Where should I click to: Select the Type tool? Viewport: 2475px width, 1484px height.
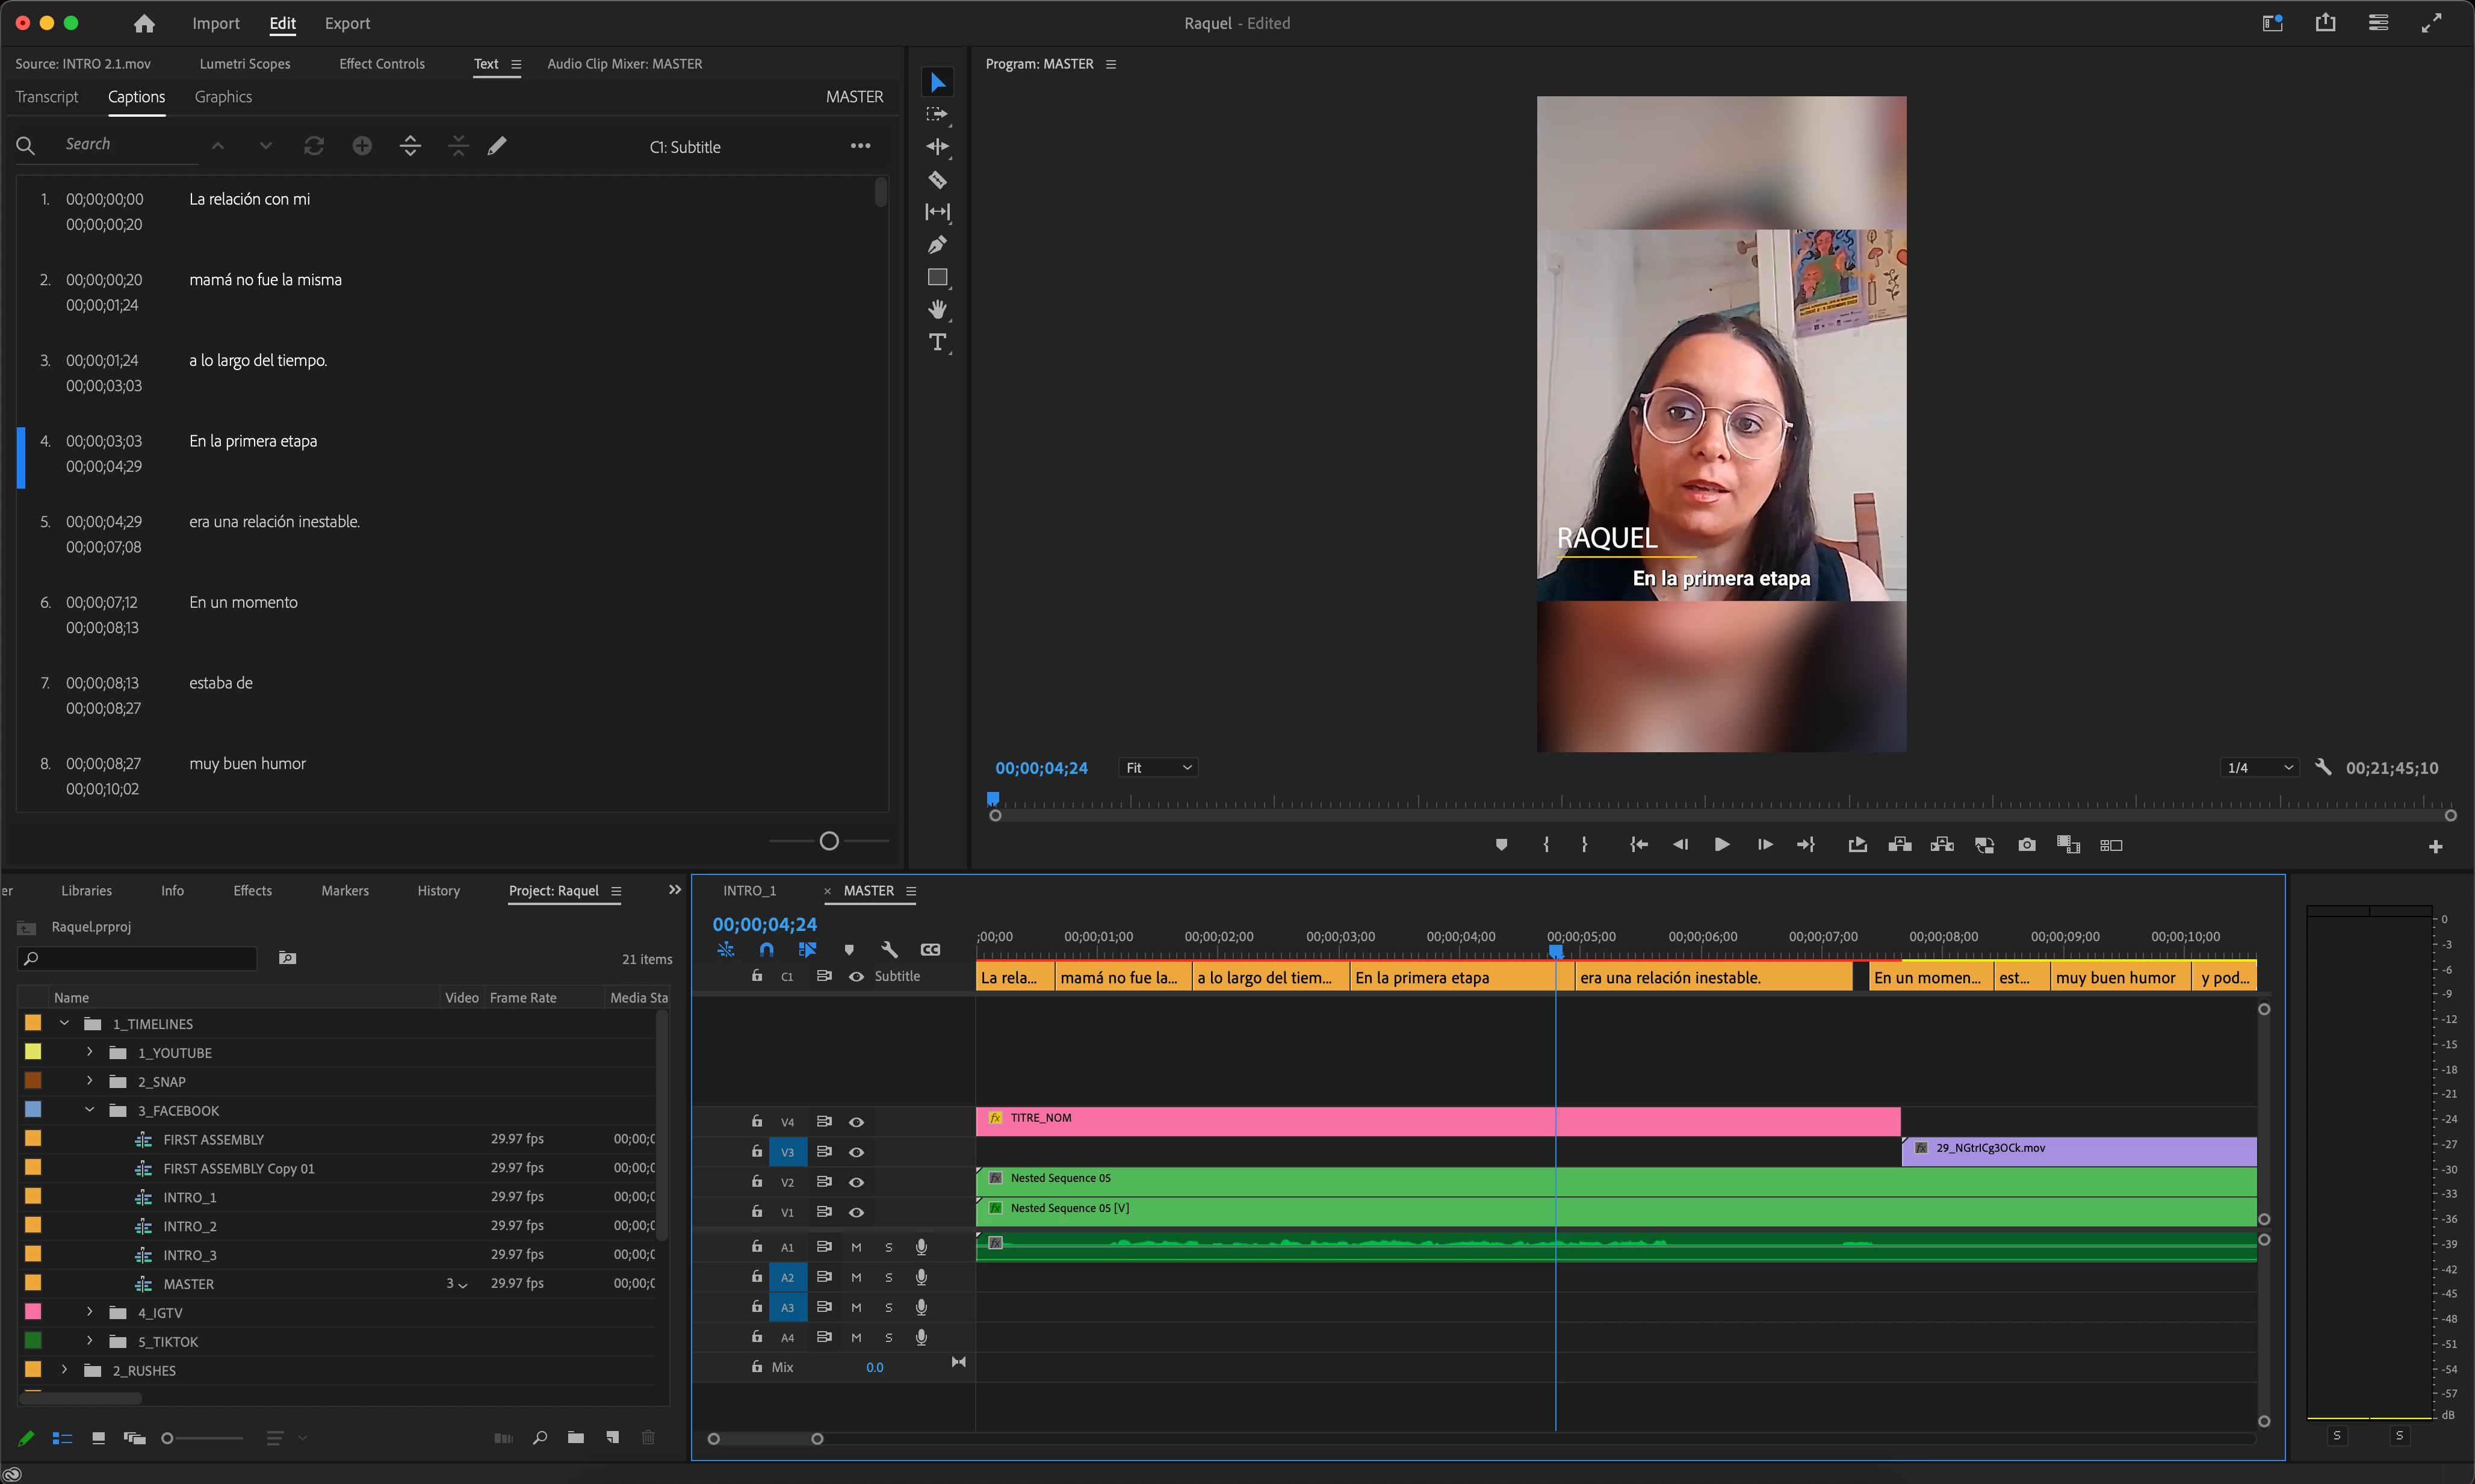(937, 343)
